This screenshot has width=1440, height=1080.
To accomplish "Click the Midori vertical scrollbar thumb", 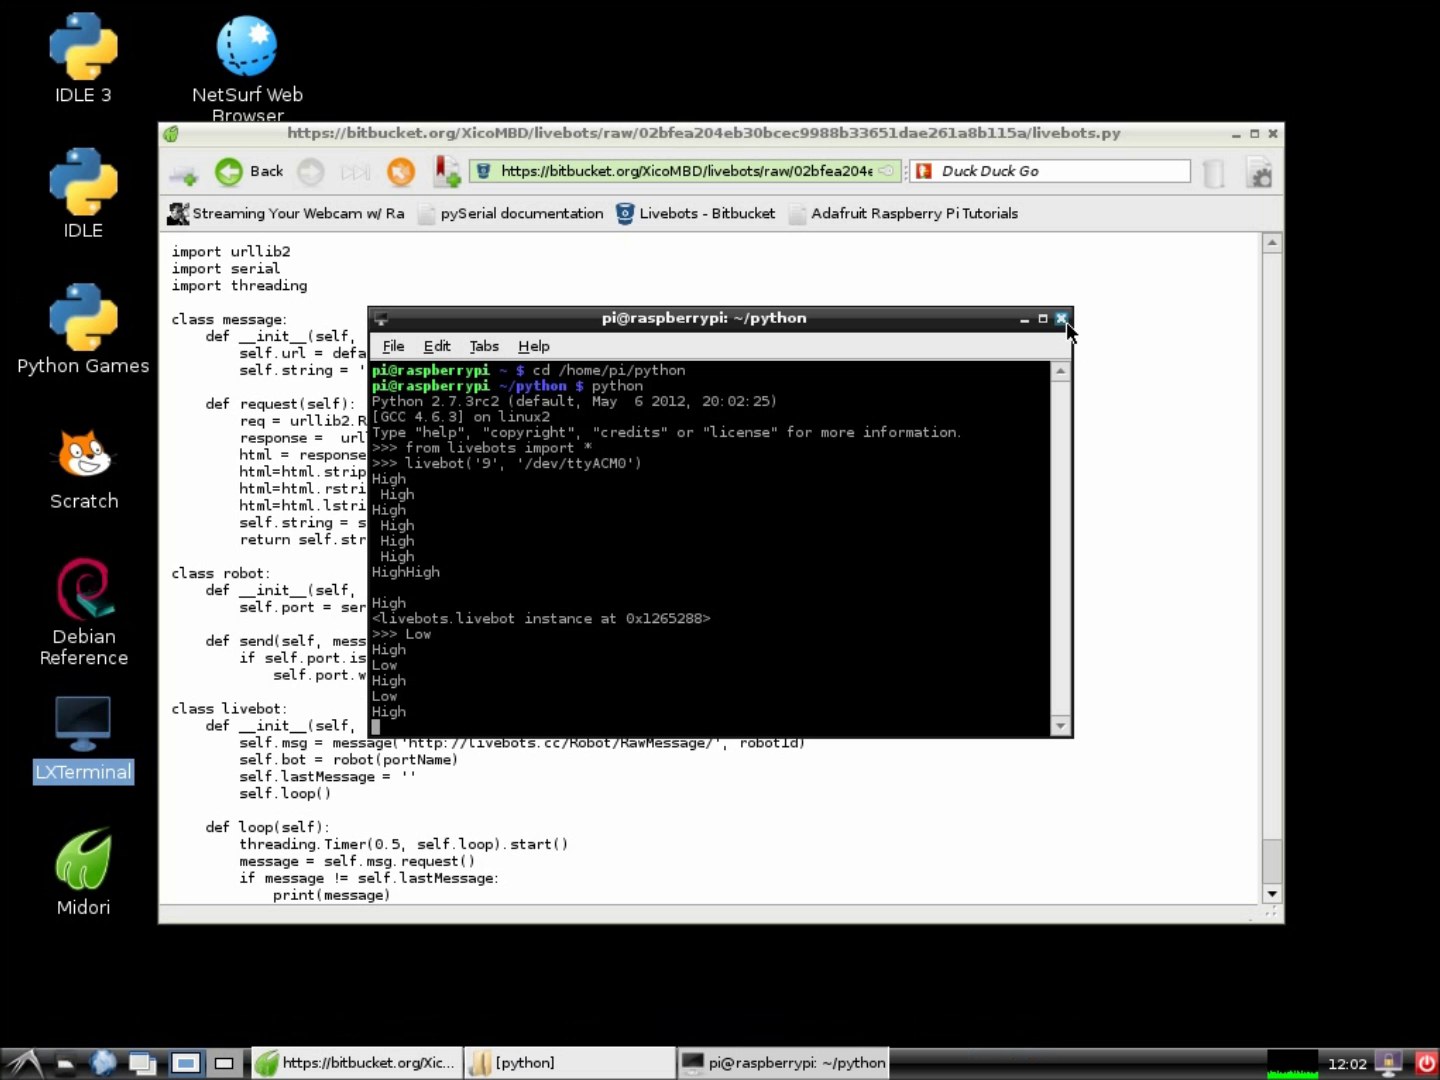I will 1272,859.
